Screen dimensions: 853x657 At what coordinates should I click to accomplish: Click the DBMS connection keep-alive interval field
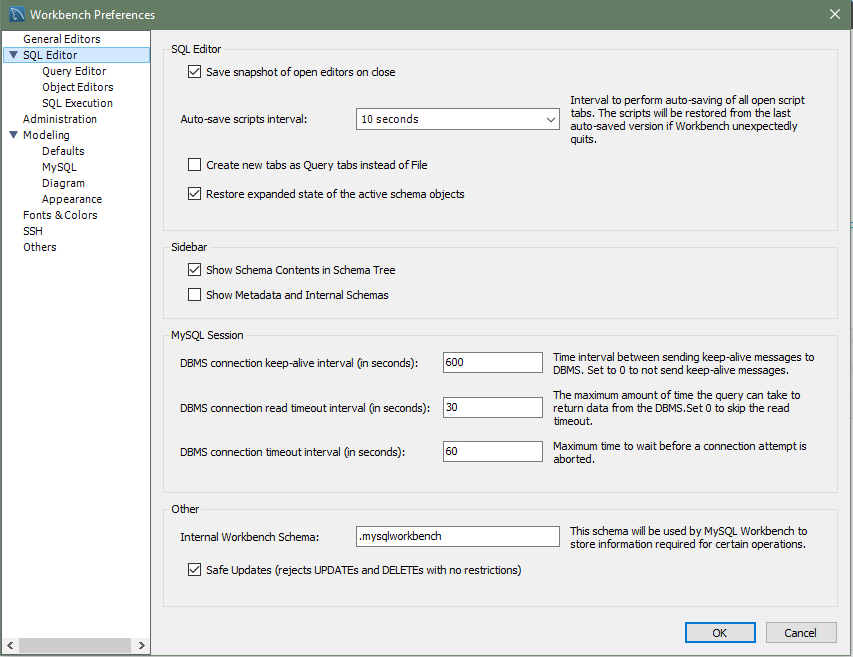pos(492,362)
